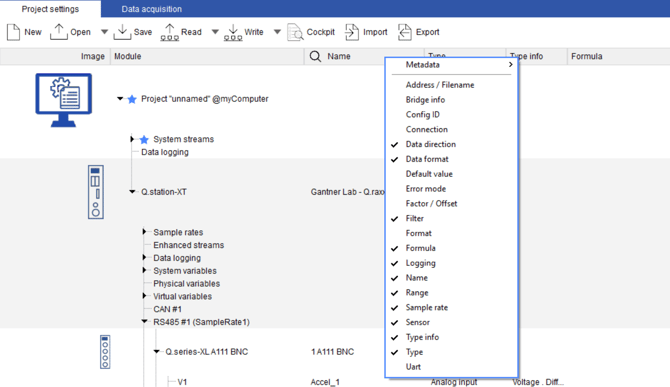The image size is (670, 387).
Task: Click the Q.series-XL A111 module image
Action: coord(105,352)
